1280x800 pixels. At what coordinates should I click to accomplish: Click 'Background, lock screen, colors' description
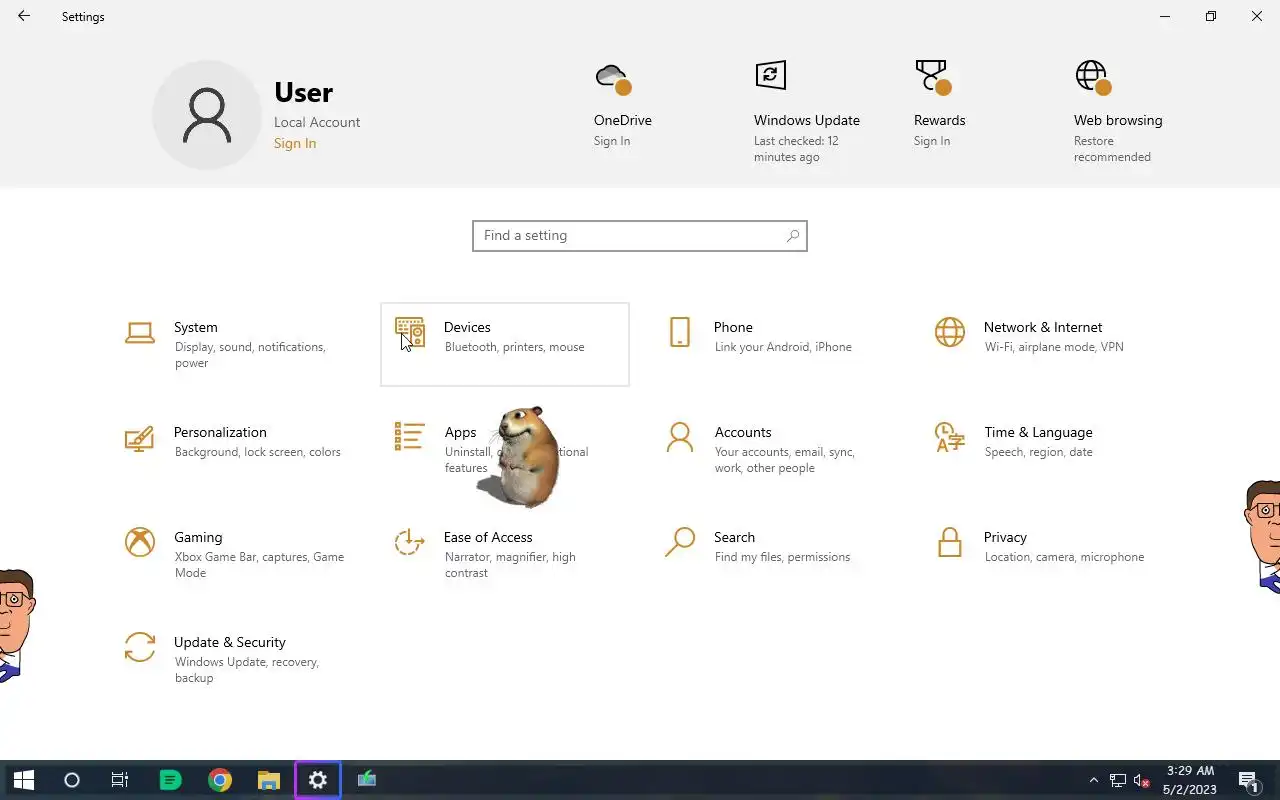(x=258, y=452)
